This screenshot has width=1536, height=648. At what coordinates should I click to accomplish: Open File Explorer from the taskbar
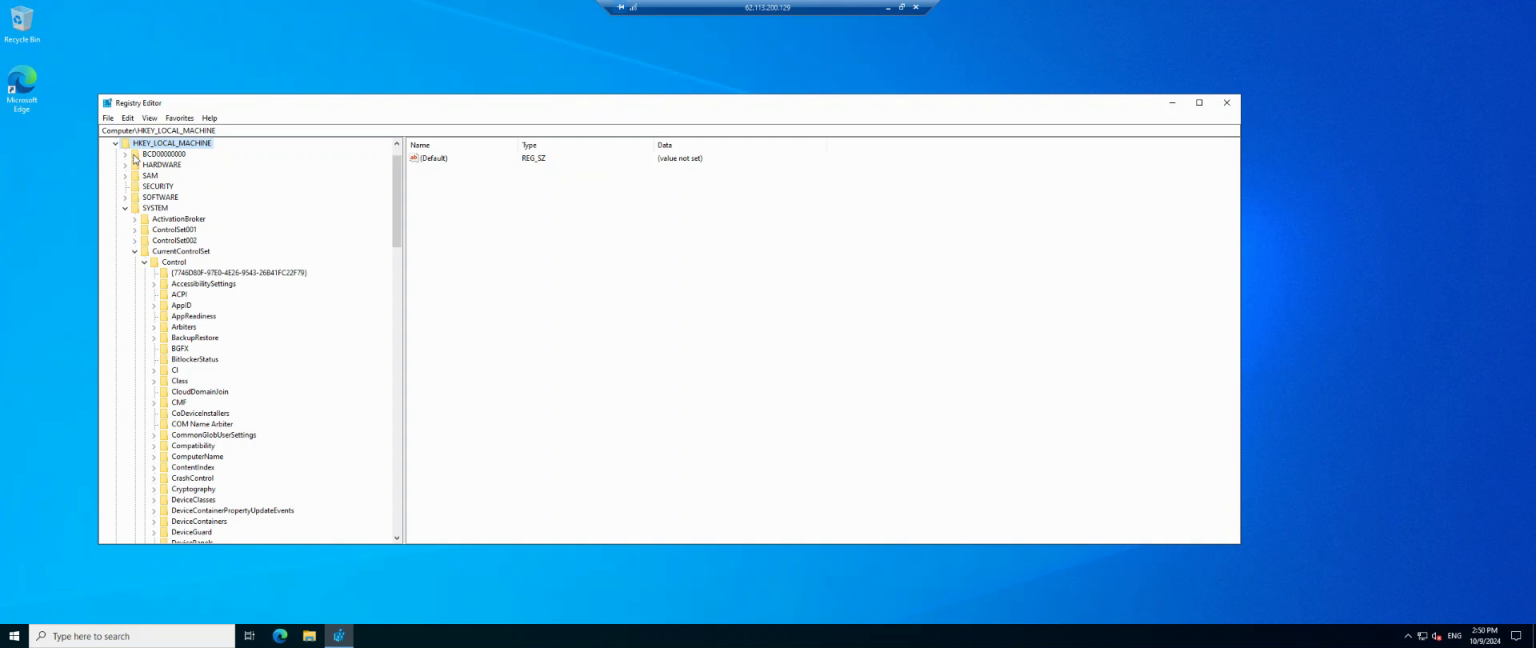click(310, 635)
